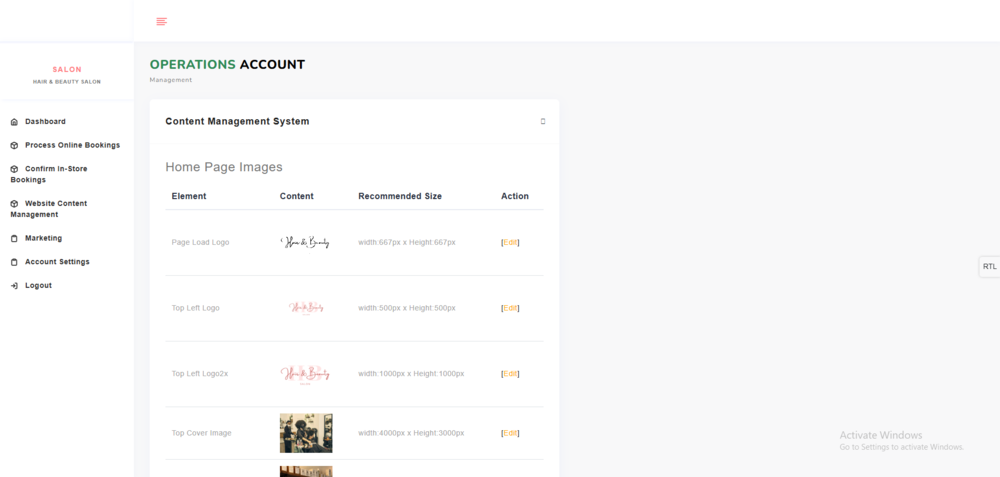Click the icon beside Confirm In-Store Bookings
Viewport: 1000px width, 477px height.
(14, 169)
